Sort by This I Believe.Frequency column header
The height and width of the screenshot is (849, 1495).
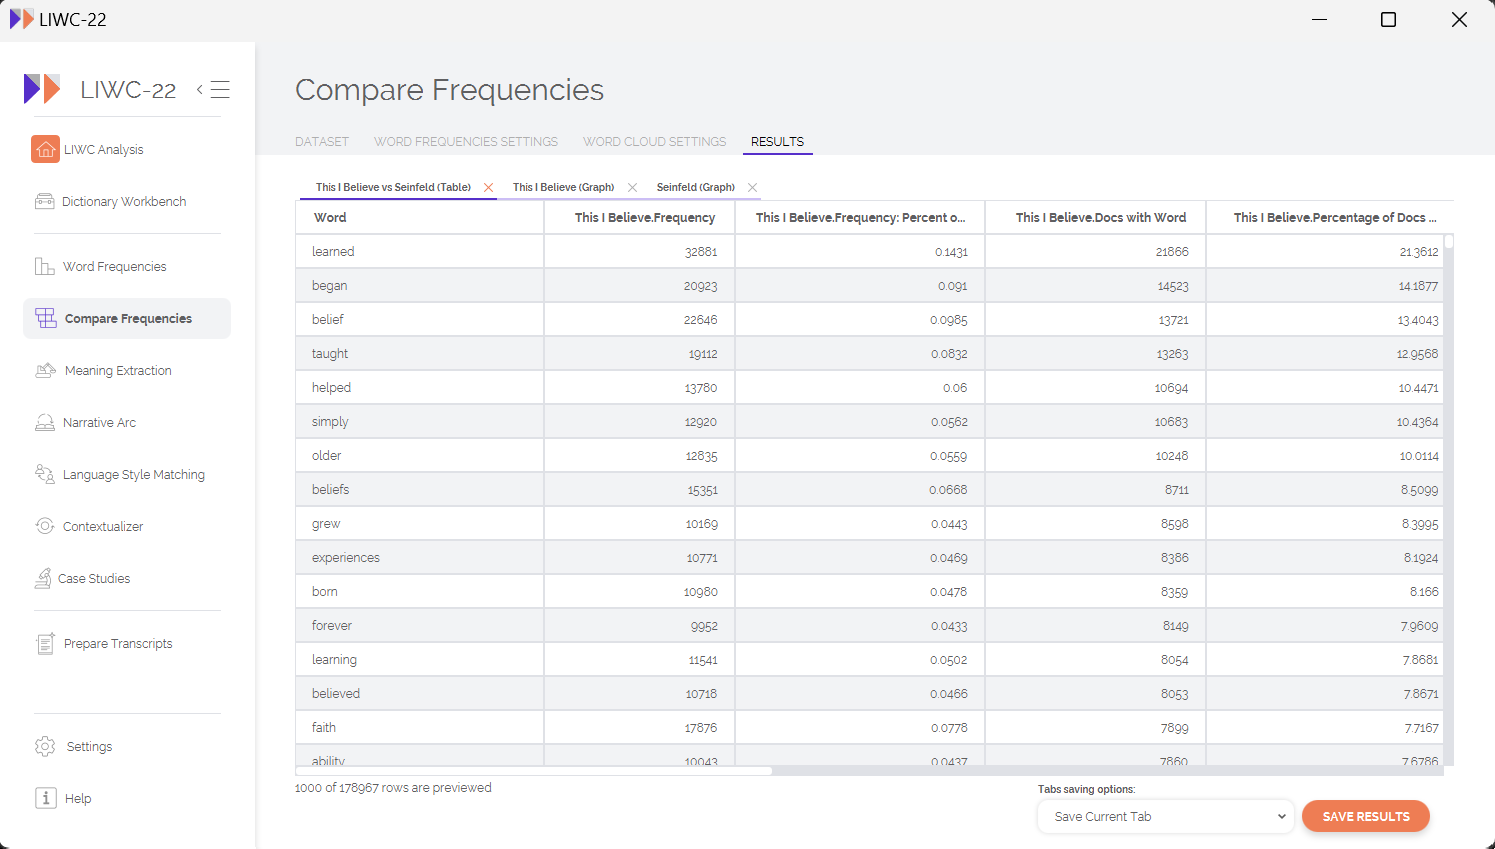point(639,217)
